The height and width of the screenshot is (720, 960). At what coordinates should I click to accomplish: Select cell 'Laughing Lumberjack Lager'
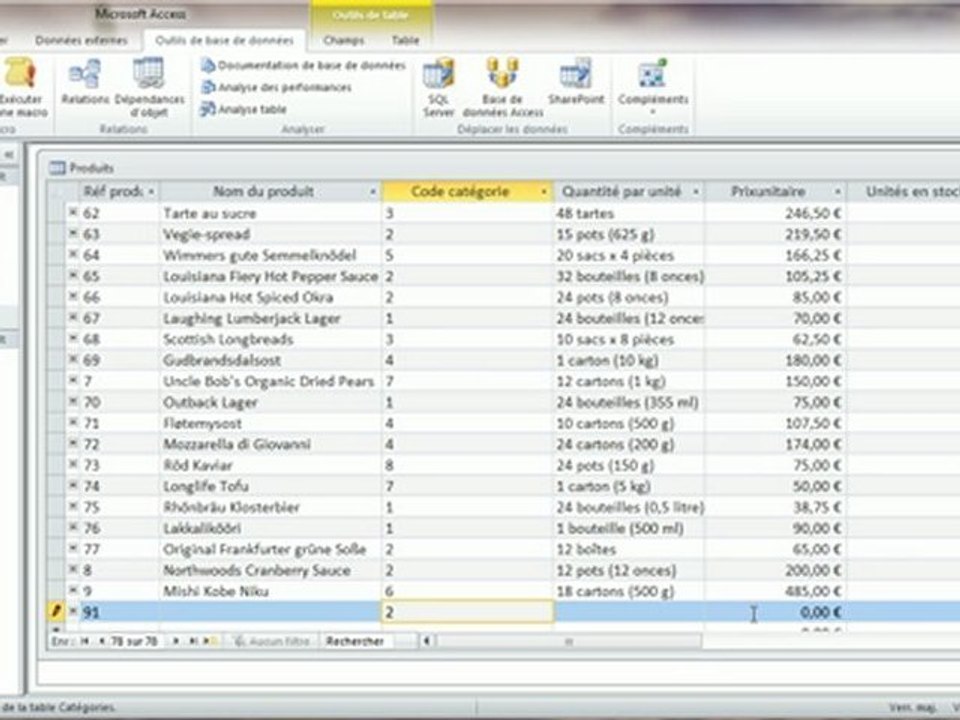pyautogui.click(x=270, y=318)
